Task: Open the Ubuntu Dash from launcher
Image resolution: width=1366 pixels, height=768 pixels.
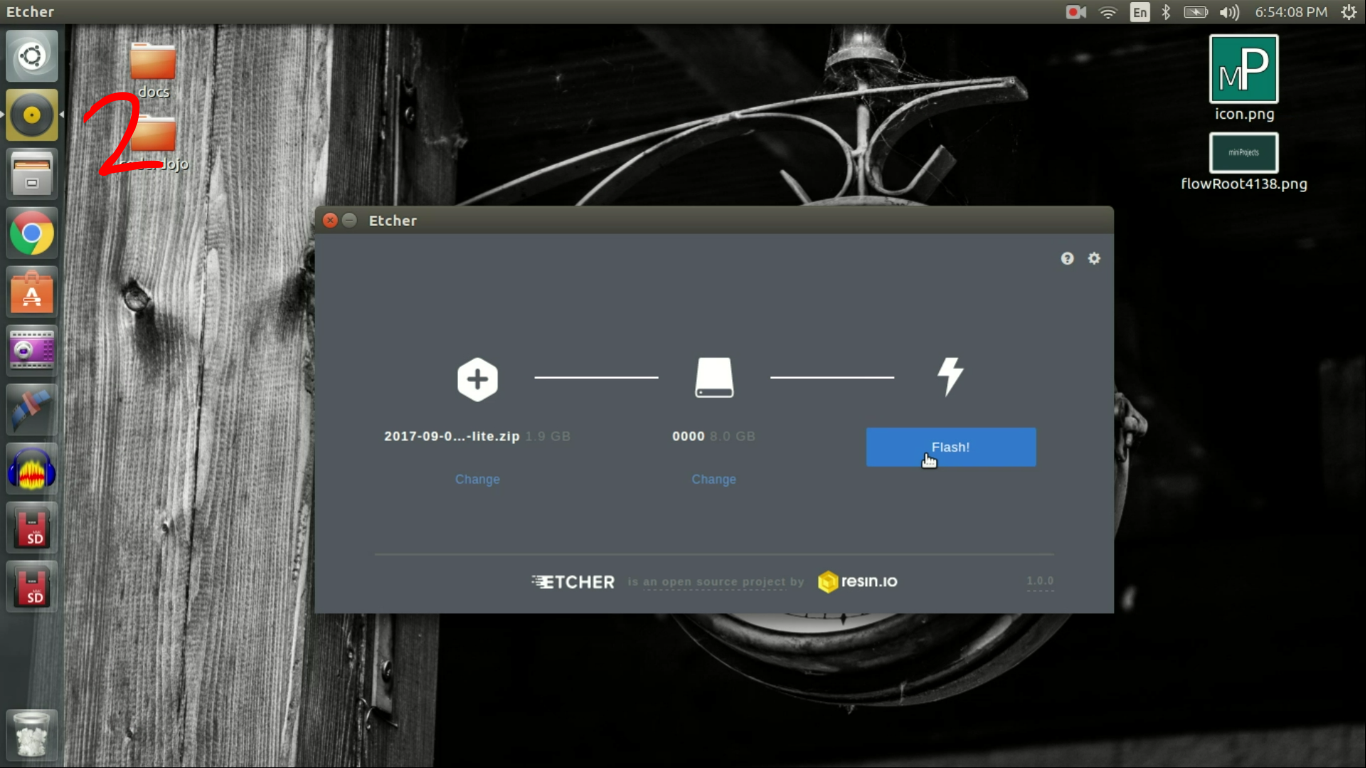Action: click(32, 56)
